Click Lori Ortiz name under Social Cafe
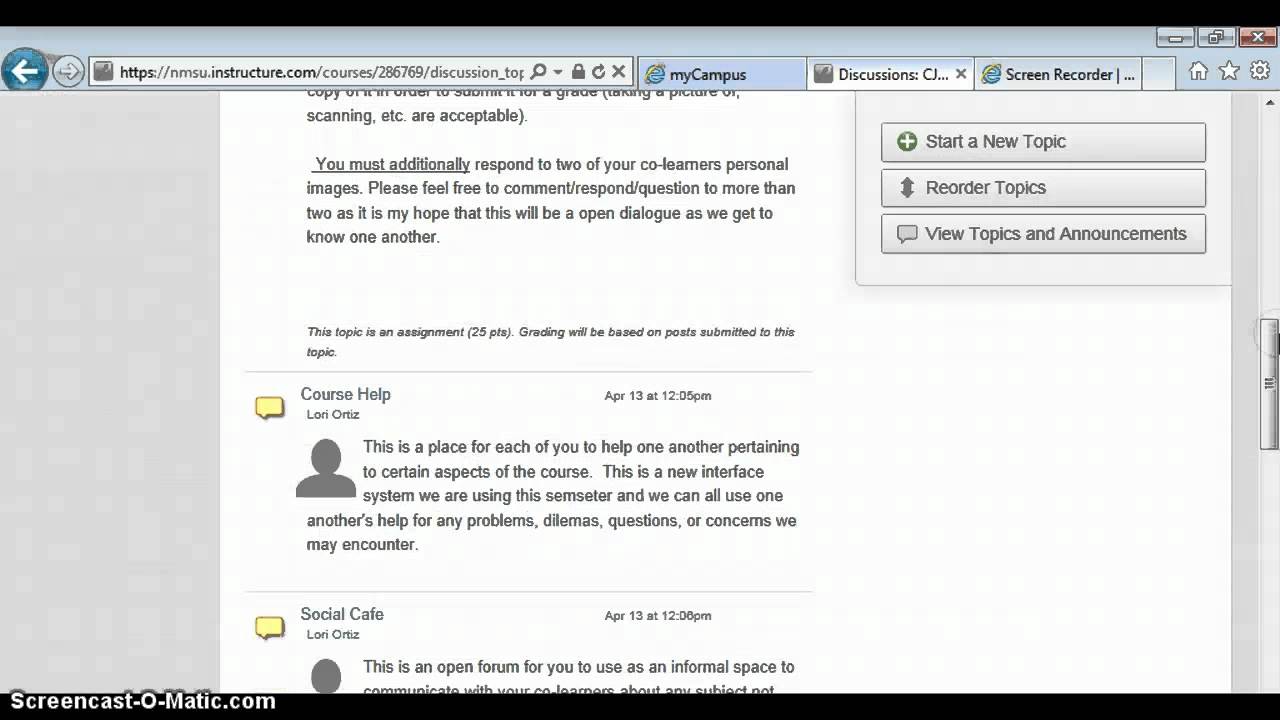The image size is (1280, 720). (x=333, y=634)
